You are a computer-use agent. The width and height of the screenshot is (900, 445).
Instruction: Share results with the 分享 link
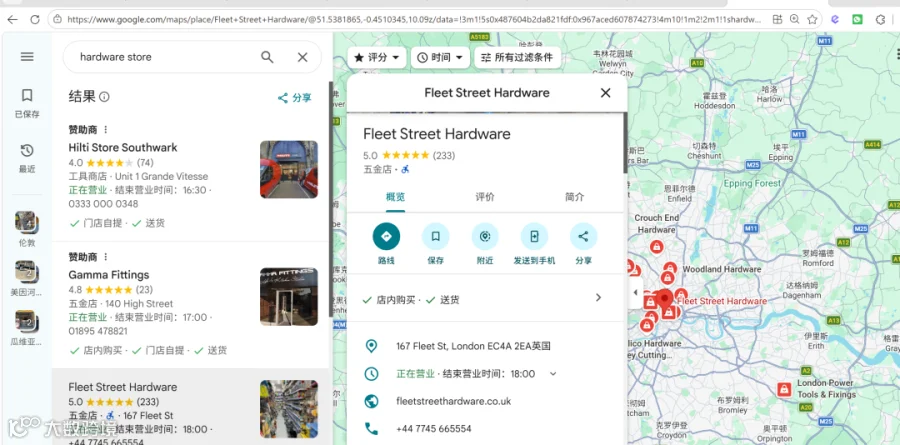(x=294, y=98)
